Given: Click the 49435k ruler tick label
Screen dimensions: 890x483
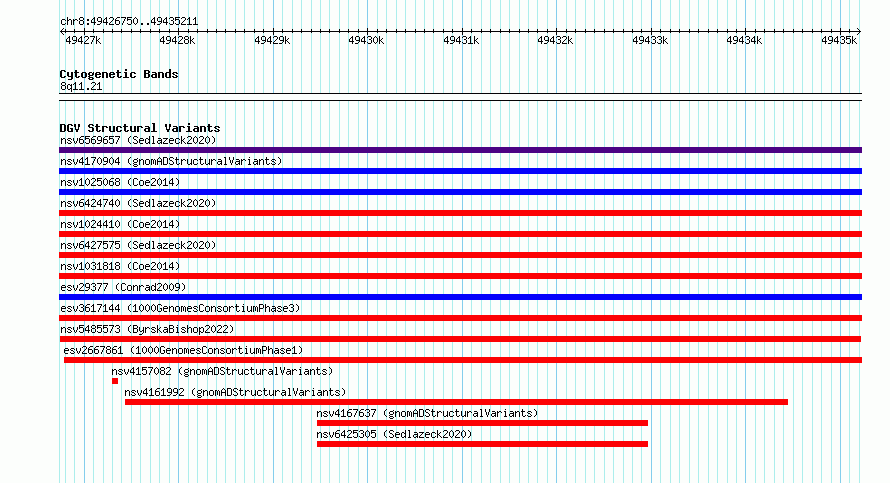Looking at the screenshot, I should (839, 40).
